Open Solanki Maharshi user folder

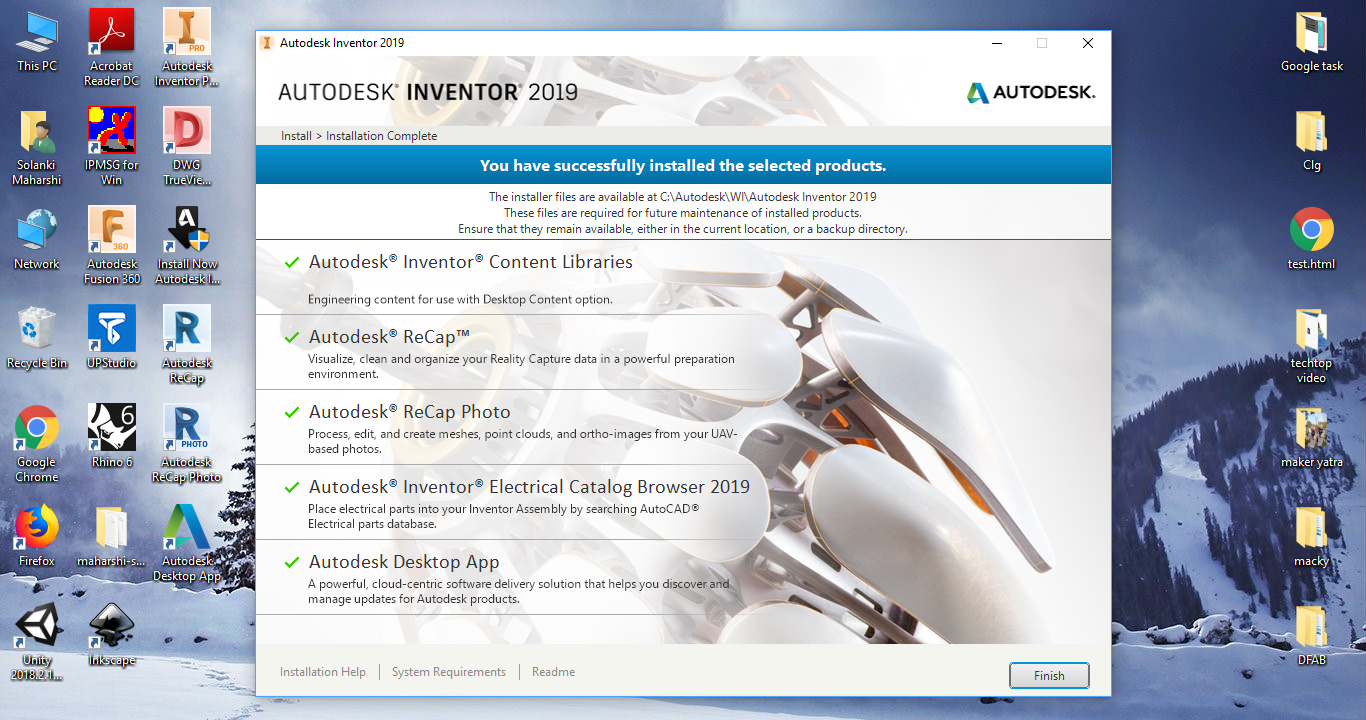click(x=37, y=147)
